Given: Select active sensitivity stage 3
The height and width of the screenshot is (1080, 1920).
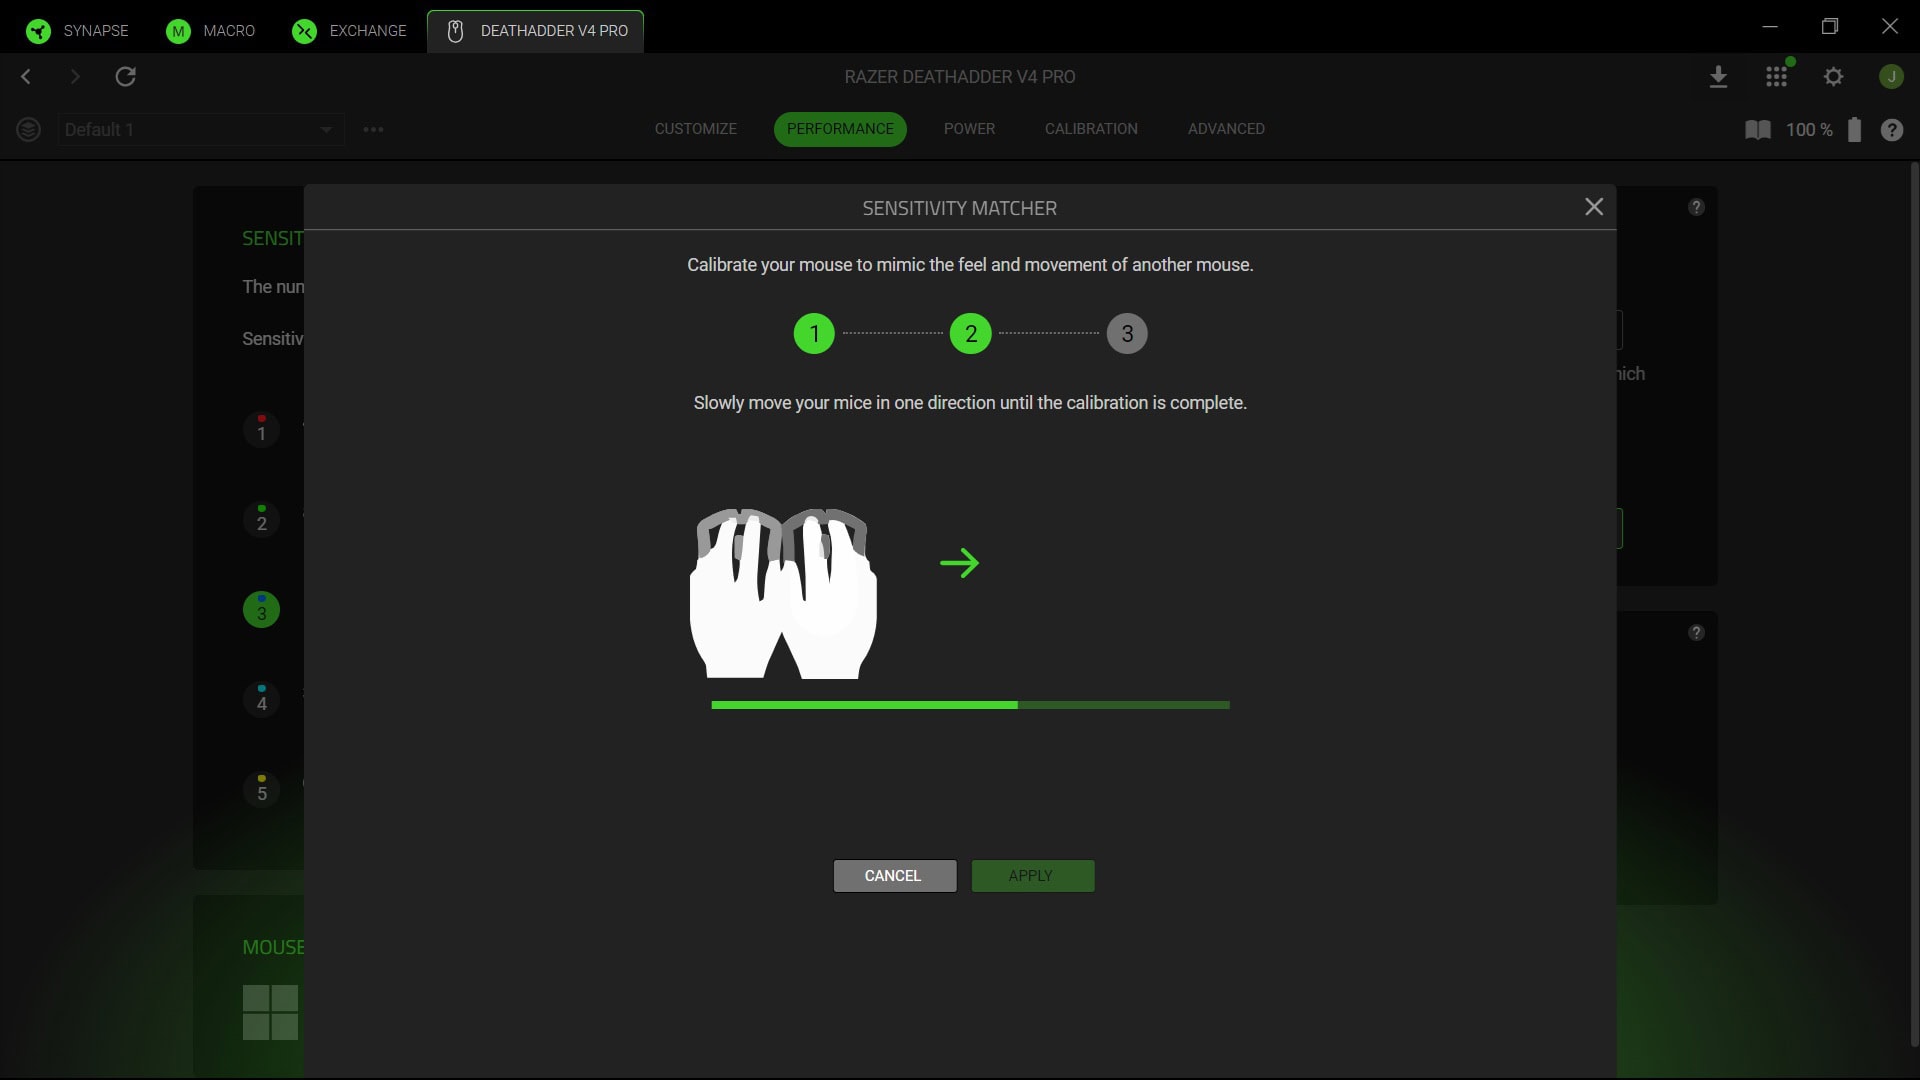Looking at the screenshot, I should pyautogui.click(x=261, y=610).
